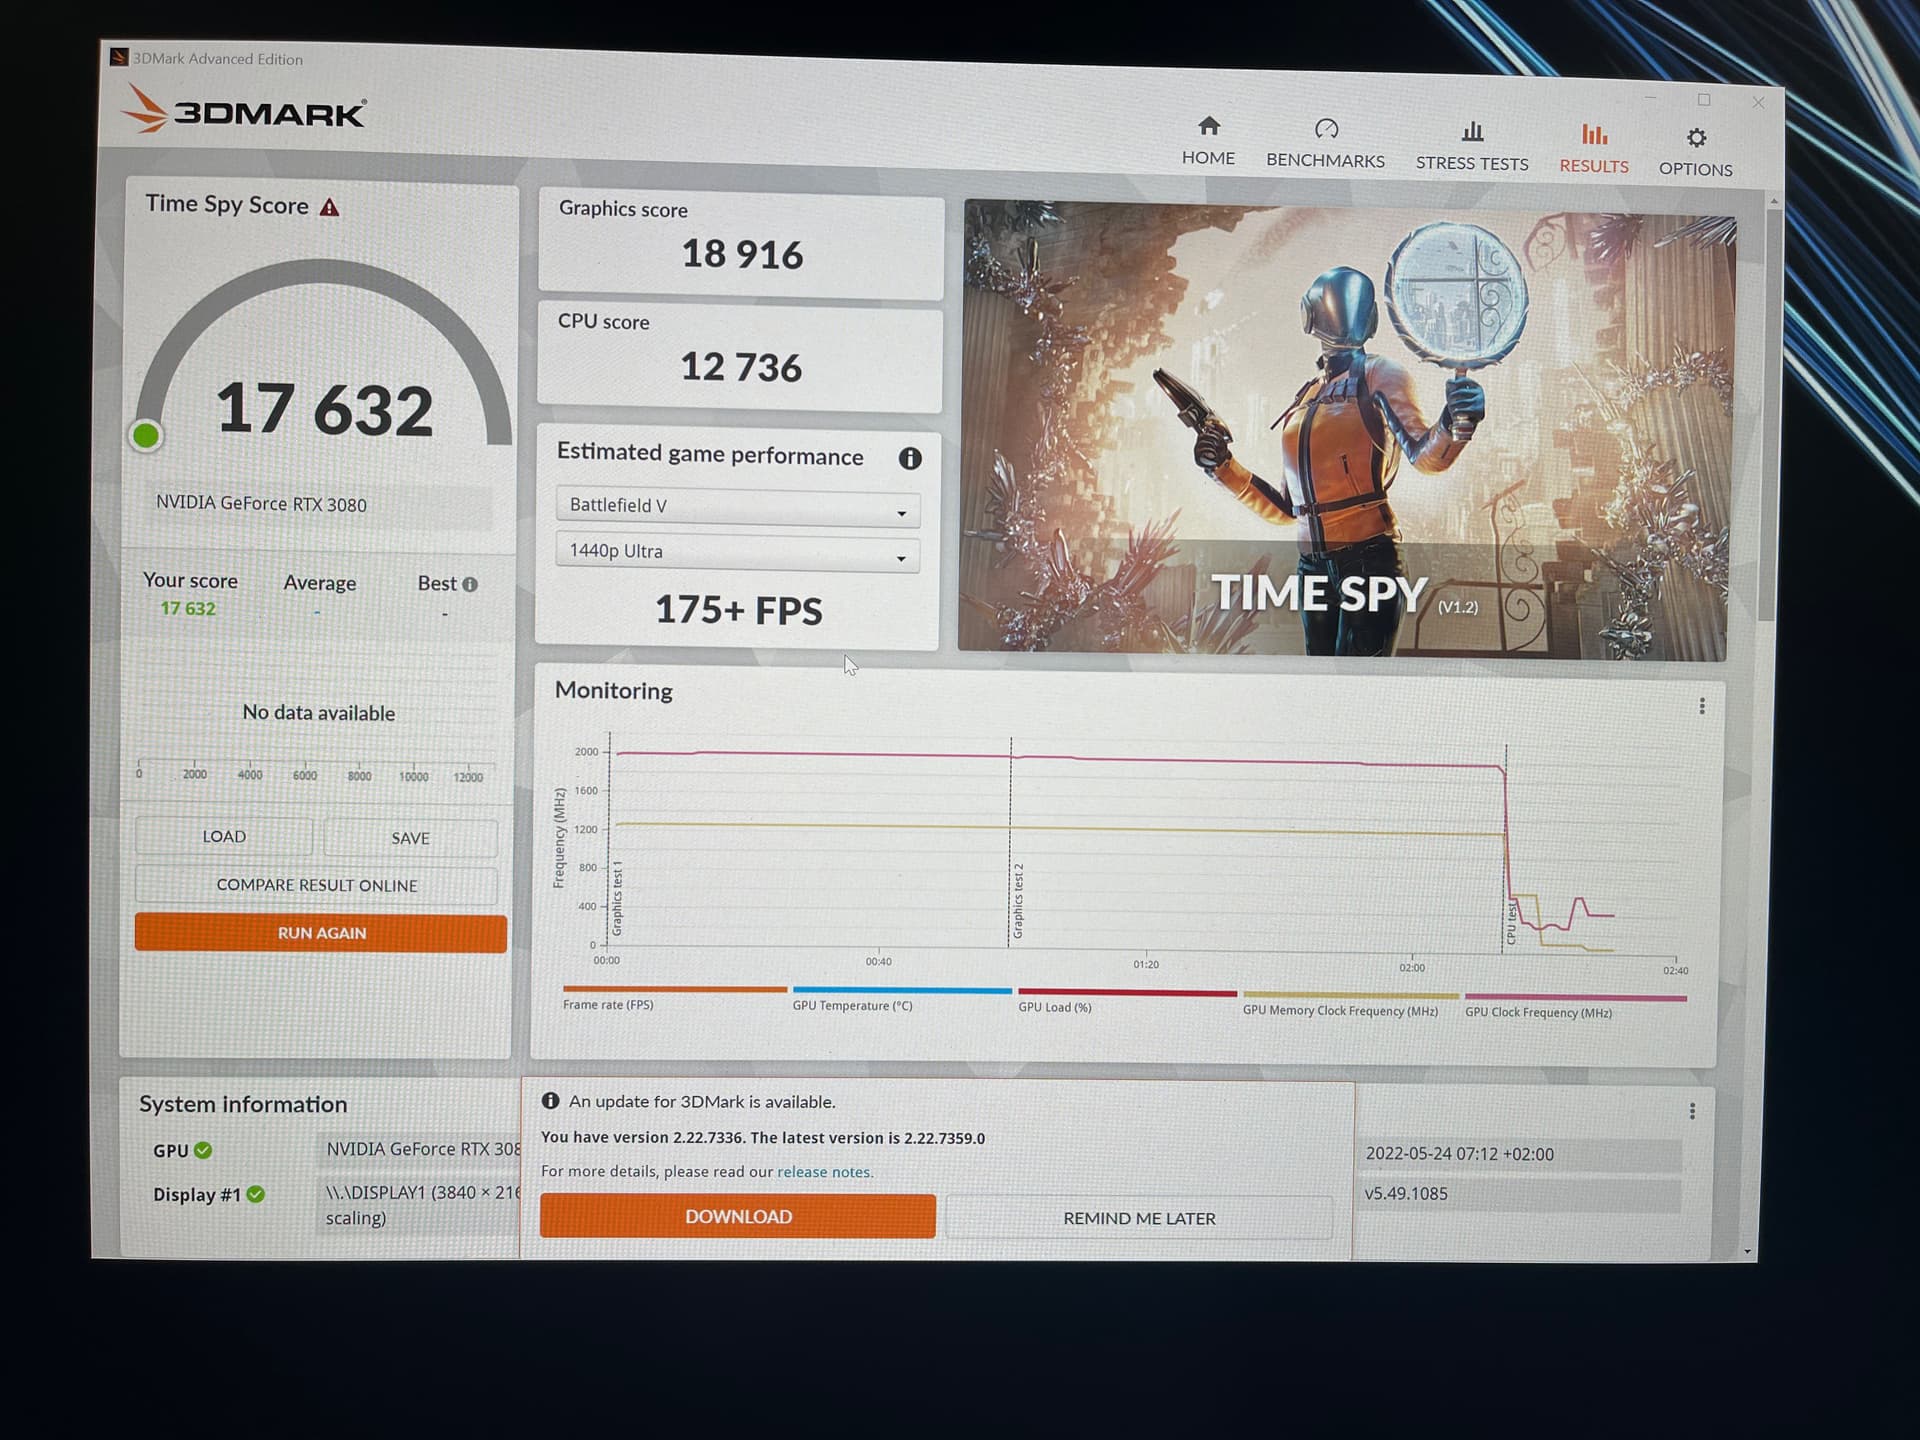The width and height of the screenshot is (1920, 1440).
Task: Click the GPU green check icon
Action: pos(203,1150)
